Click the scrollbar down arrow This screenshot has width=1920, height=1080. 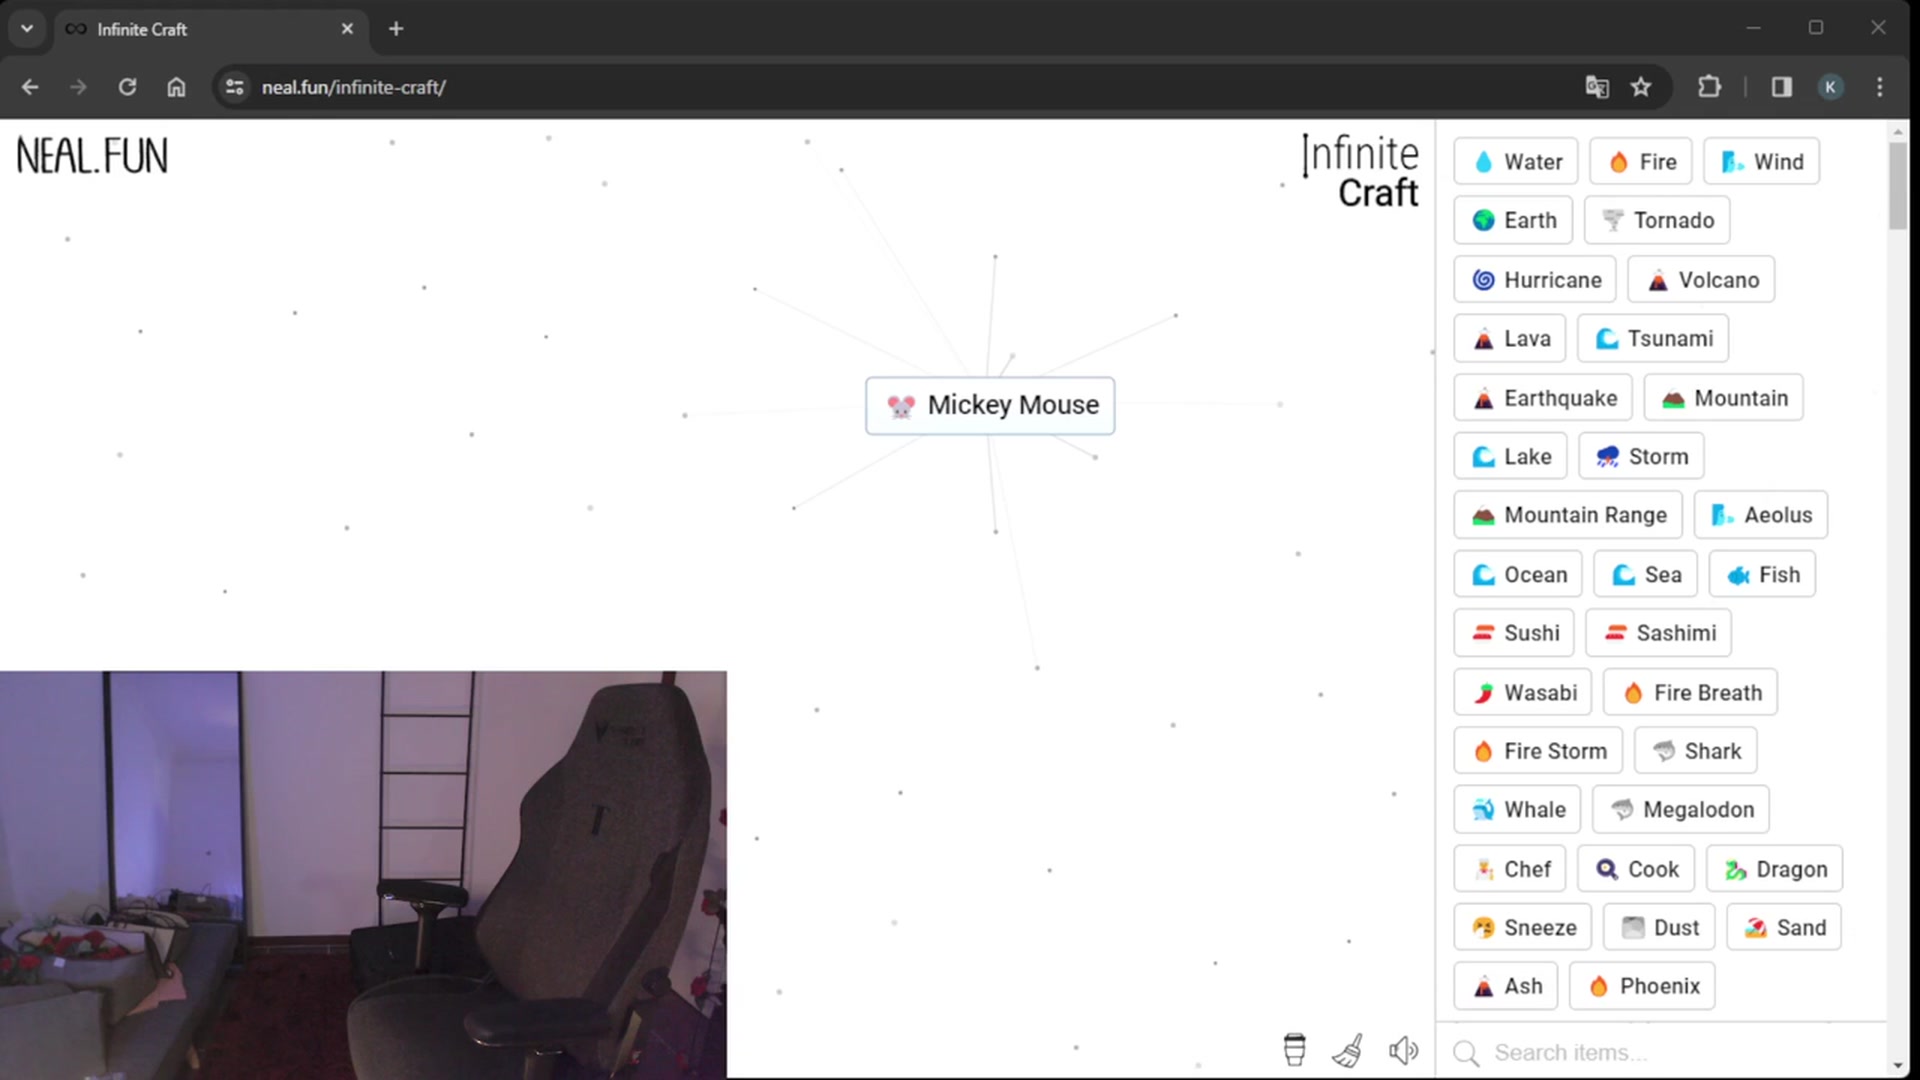(x=1897, y=1066)
